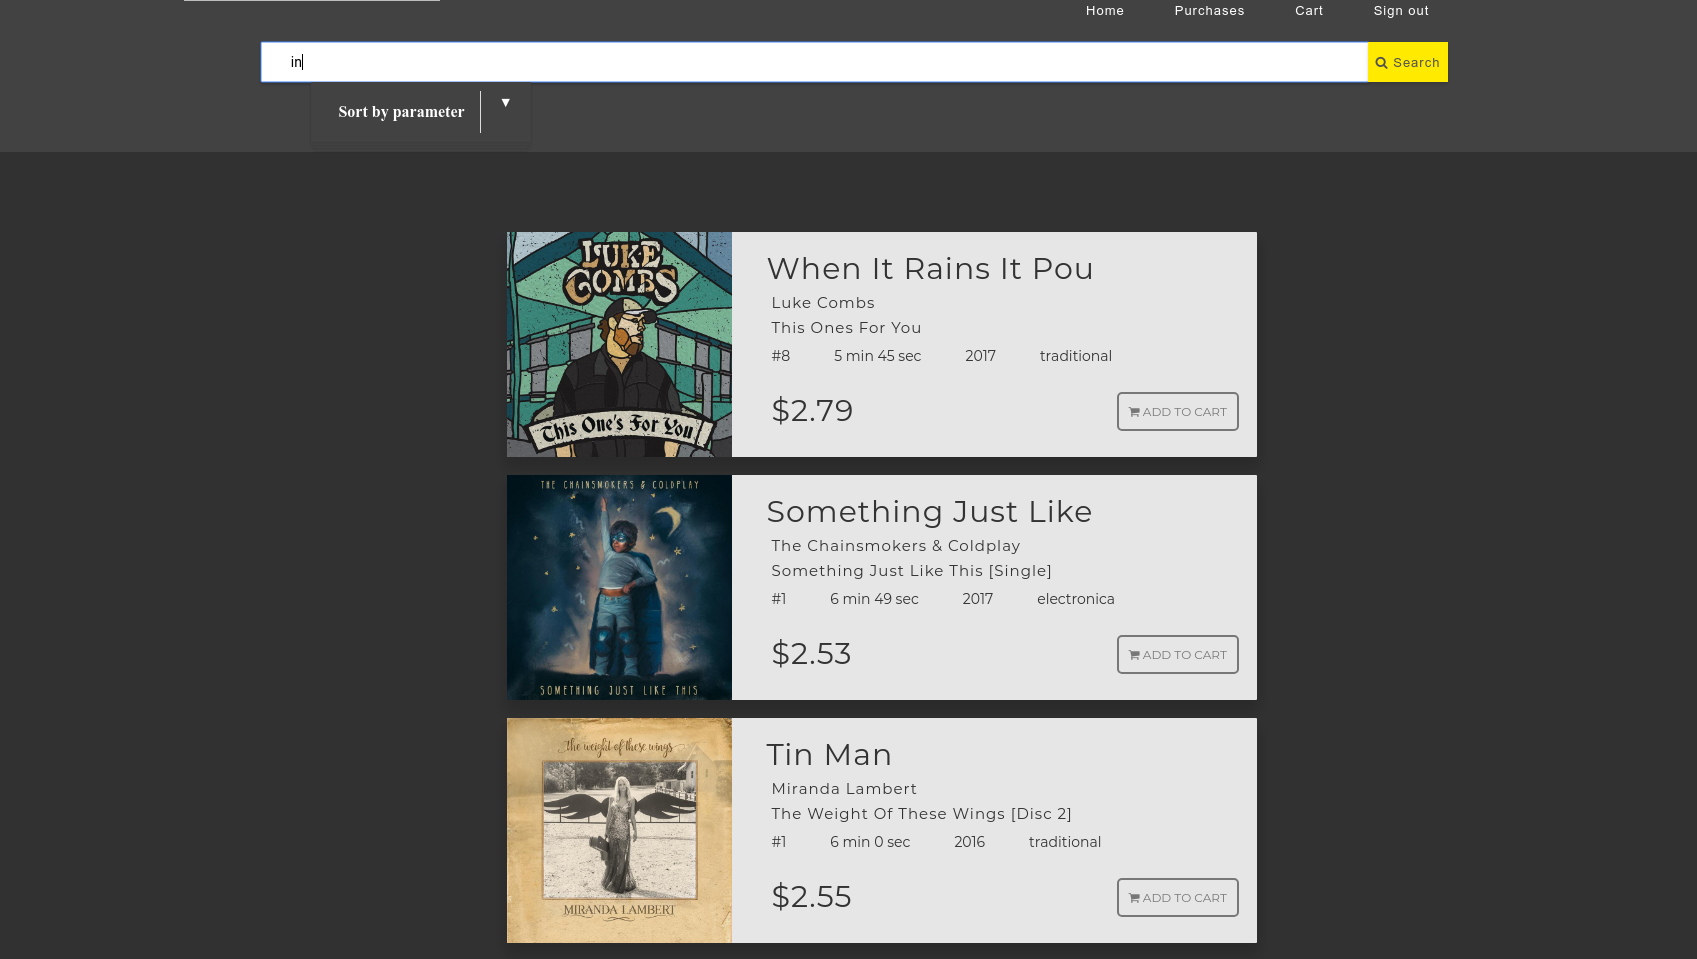This screenshot has width=1697, height=959.
Task: Click the price $2.55
Action: (811, 897)
